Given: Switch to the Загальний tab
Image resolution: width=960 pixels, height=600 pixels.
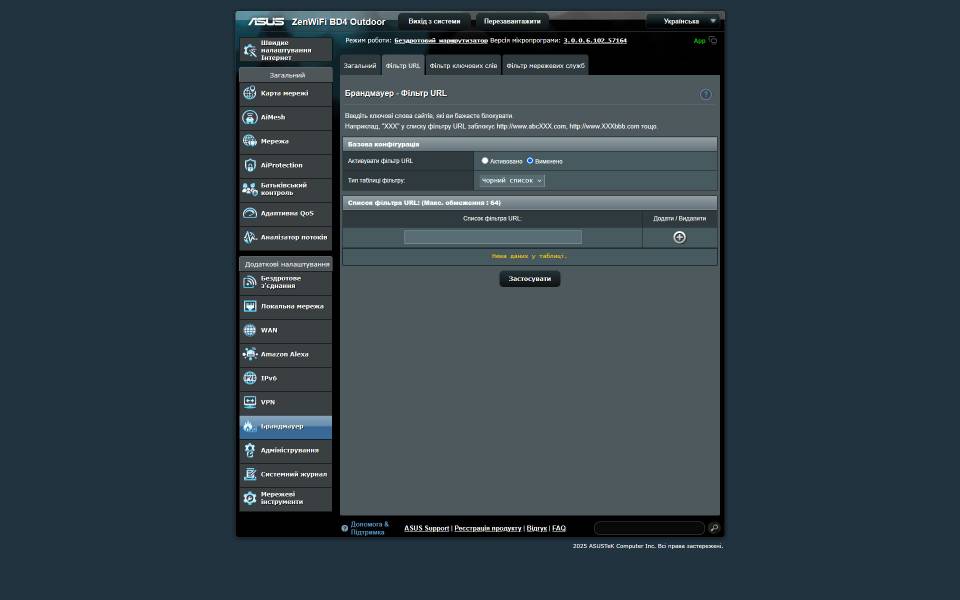Looking at the screenshot, I should 360,66.
